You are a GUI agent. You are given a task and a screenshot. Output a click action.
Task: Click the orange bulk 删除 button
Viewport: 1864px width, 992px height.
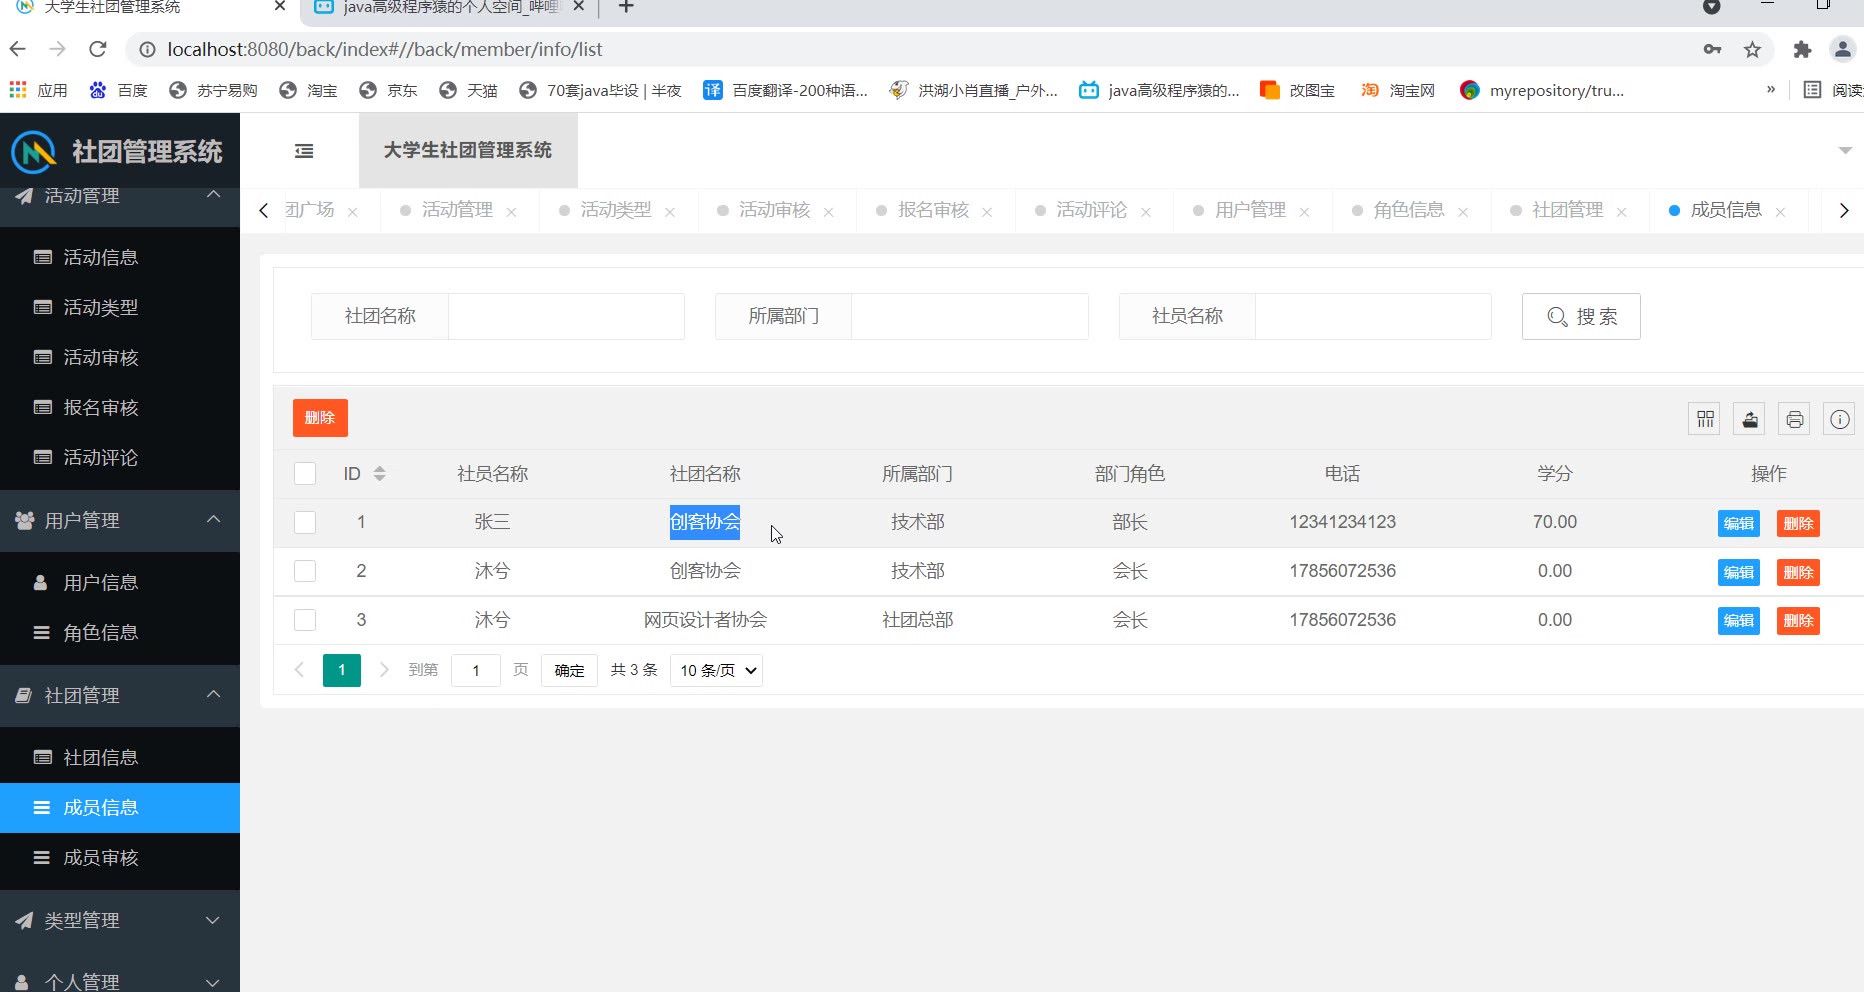tap(320, 418)
